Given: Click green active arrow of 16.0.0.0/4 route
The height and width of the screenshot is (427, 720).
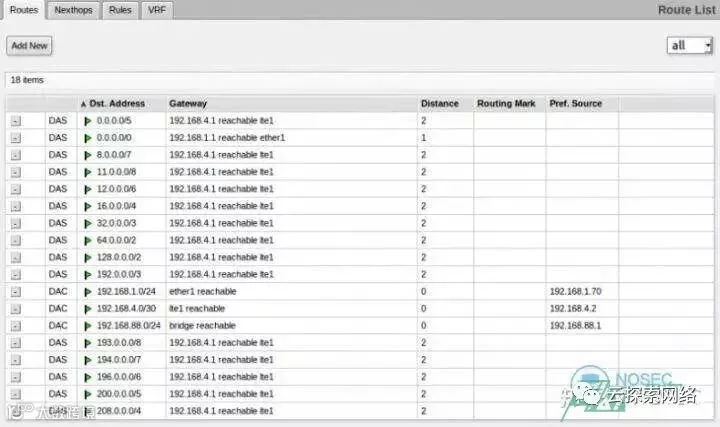Looking at the screenshot, I should click(88, 207).
